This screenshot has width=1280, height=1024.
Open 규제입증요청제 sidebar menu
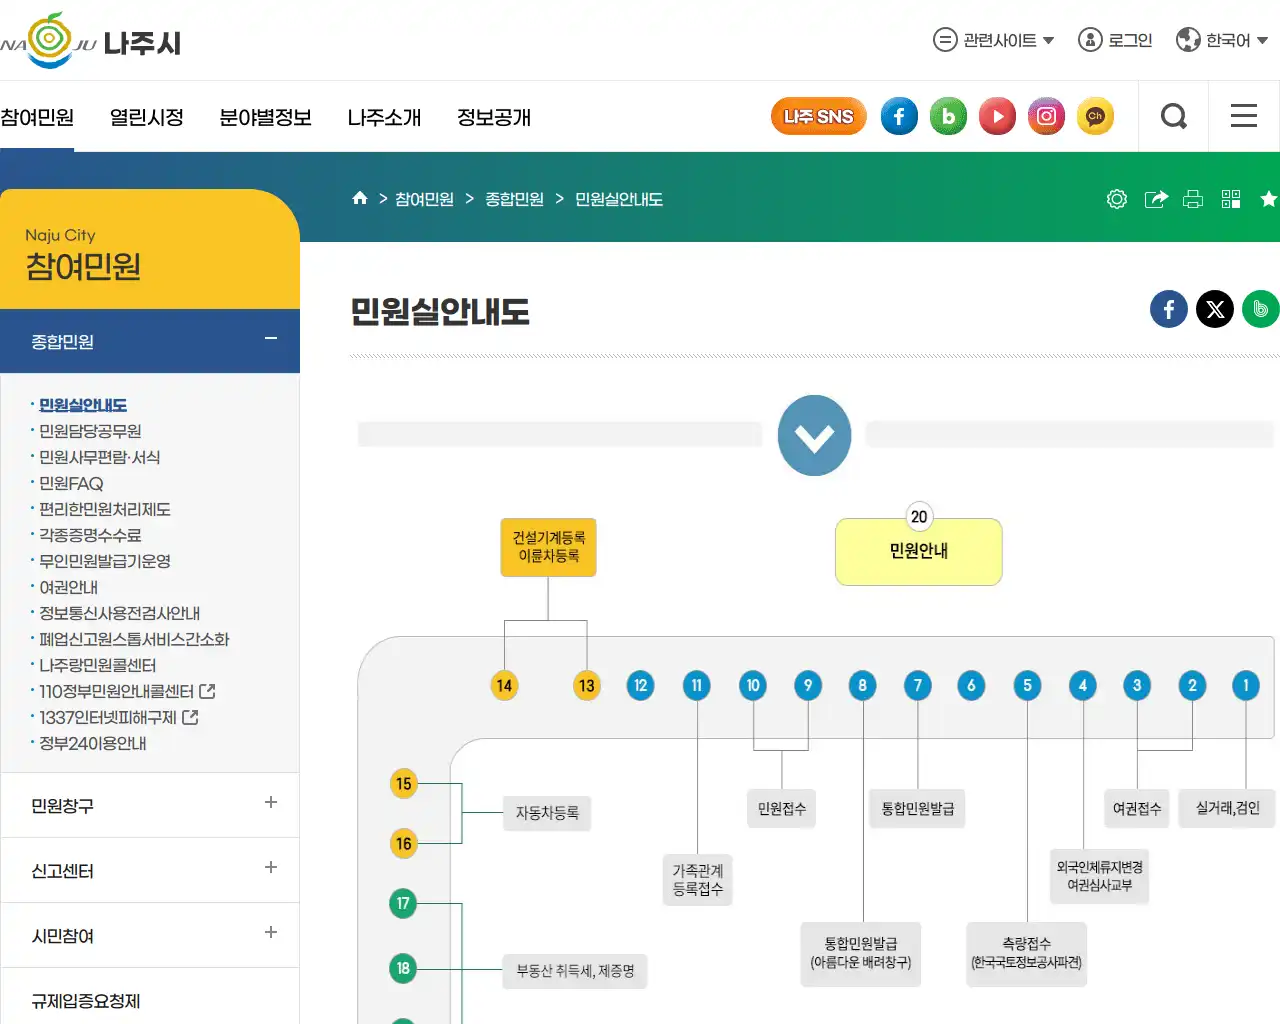[x=86, y=1001]
